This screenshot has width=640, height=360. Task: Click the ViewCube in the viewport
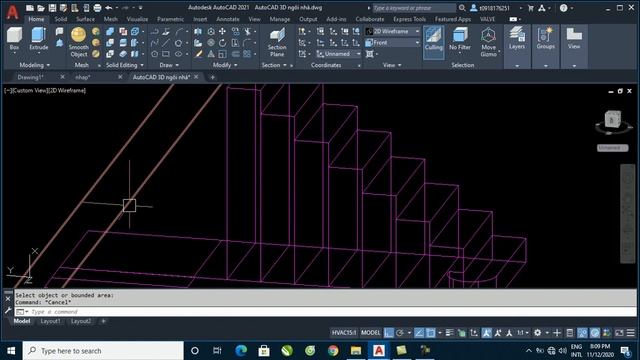point(612,121)
